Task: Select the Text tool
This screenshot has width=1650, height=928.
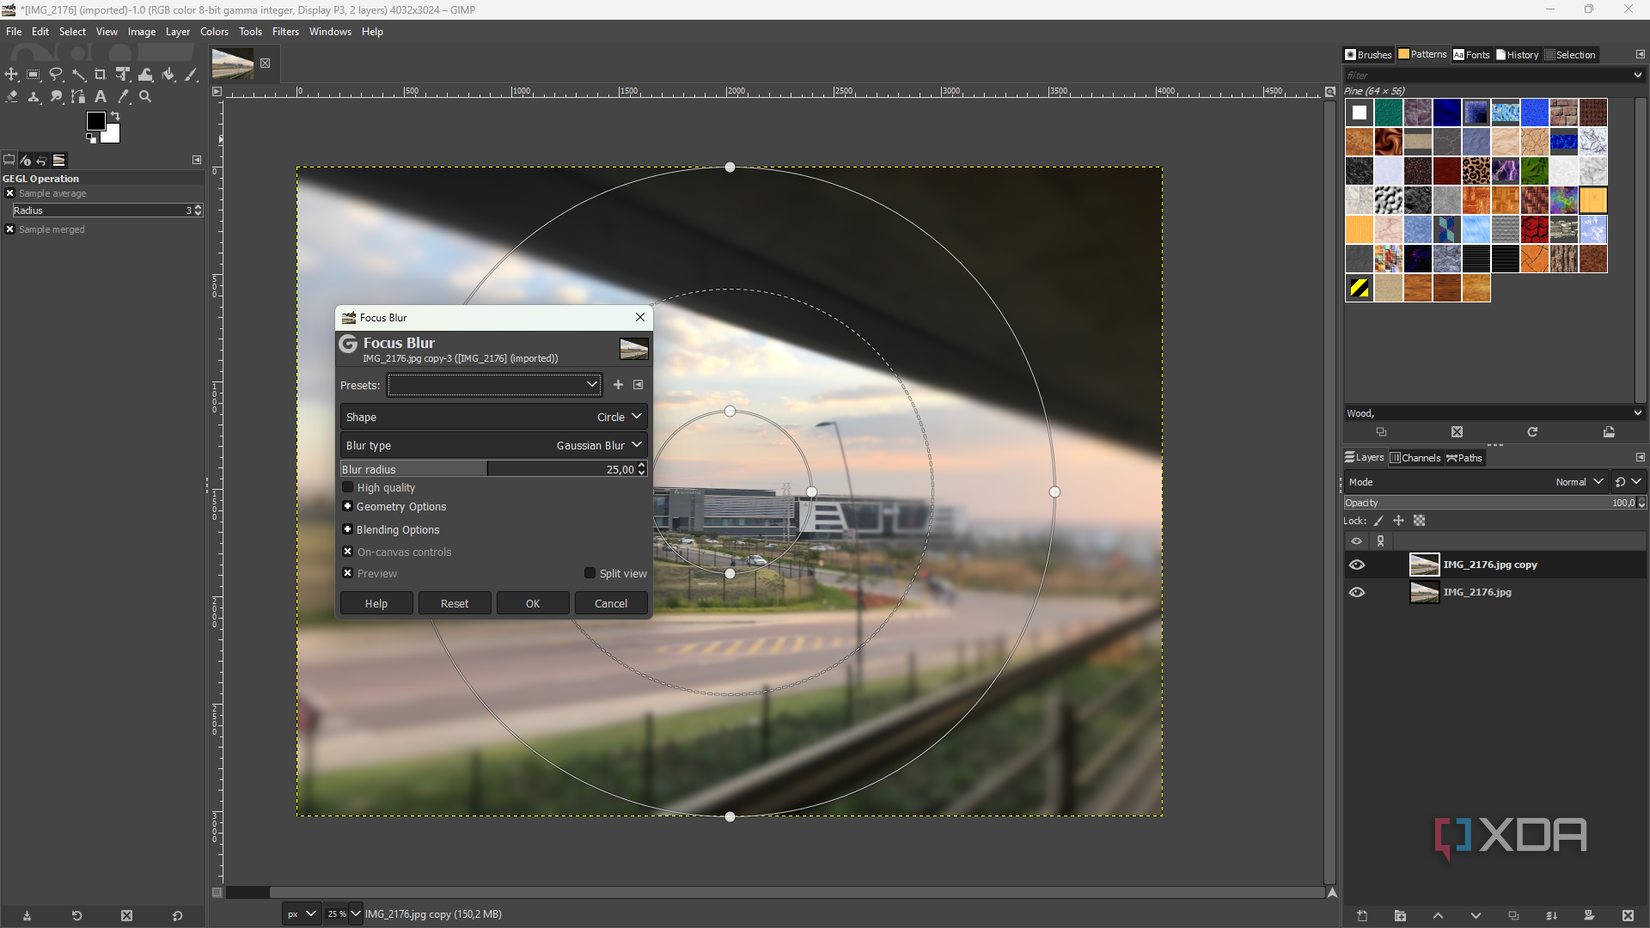Action: [100, 96]
